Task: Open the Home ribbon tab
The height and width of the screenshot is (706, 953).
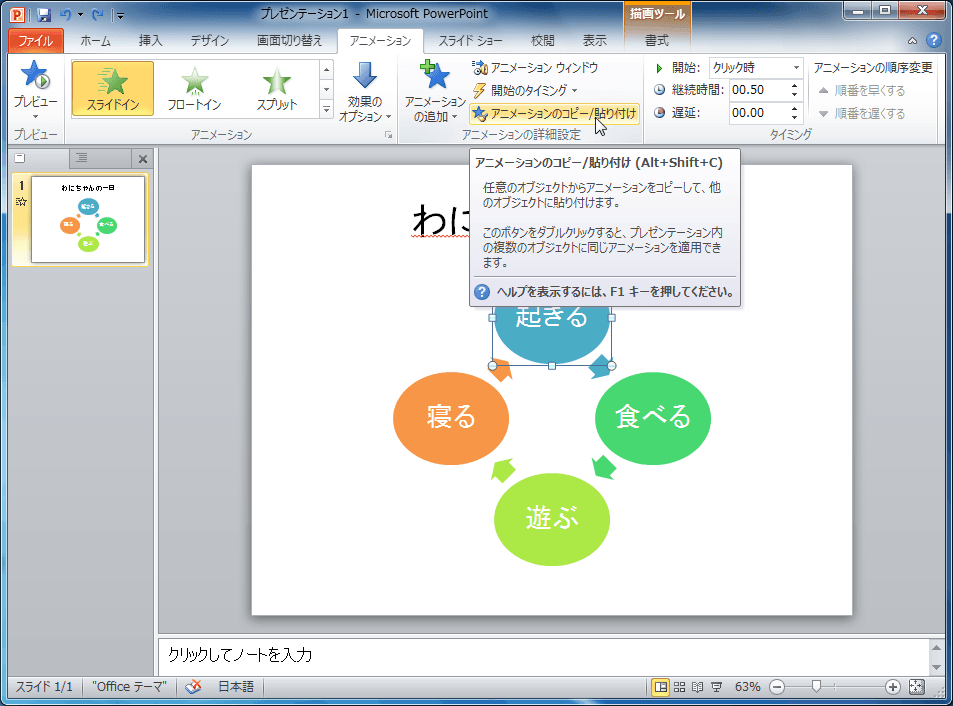Action: [95, 41]
